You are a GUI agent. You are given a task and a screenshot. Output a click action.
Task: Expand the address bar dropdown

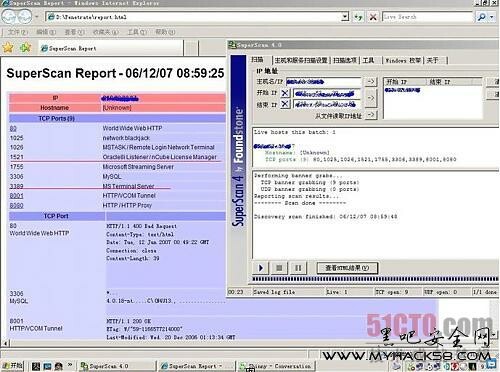tap(345, 17)
